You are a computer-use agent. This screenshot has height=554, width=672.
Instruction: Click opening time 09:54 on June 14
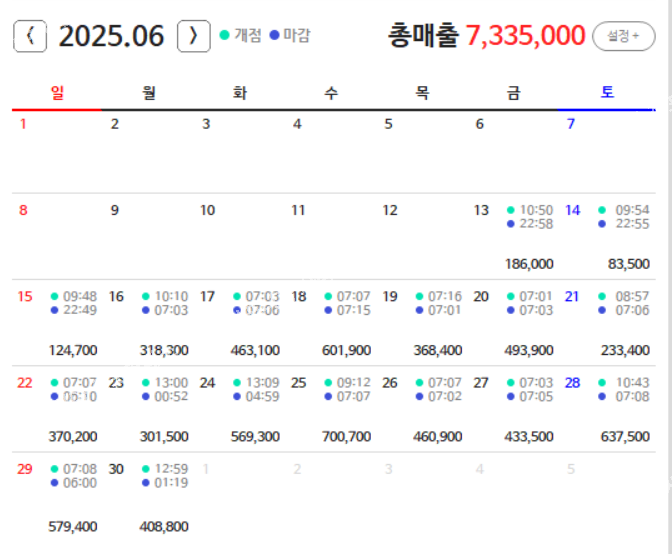[x=632, y=210]
